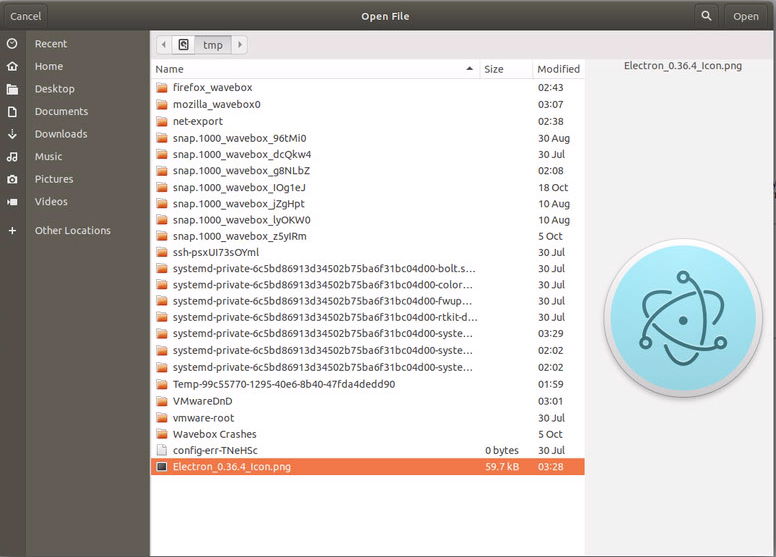Select the net-export folder
The height and width of the screenshot is (557, 776).
pyautogui.click(x=367, y=121)
